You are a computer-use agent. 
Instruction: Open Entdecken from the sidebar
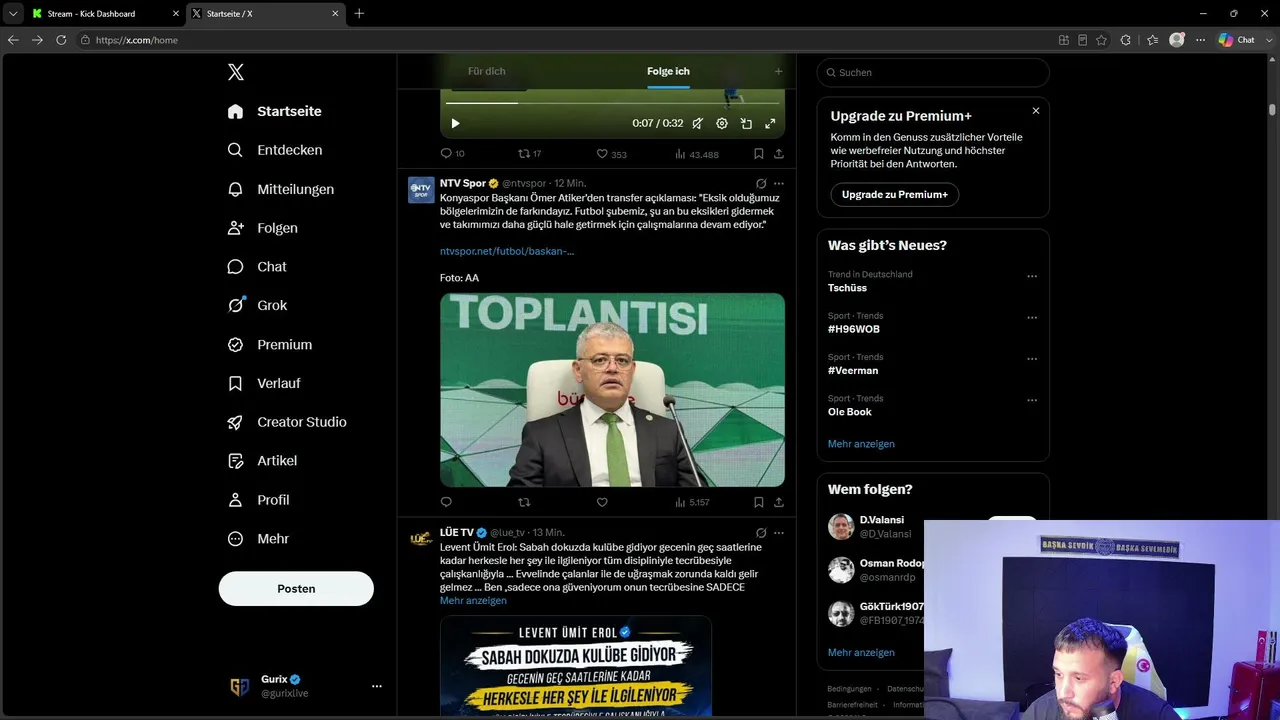275,150
